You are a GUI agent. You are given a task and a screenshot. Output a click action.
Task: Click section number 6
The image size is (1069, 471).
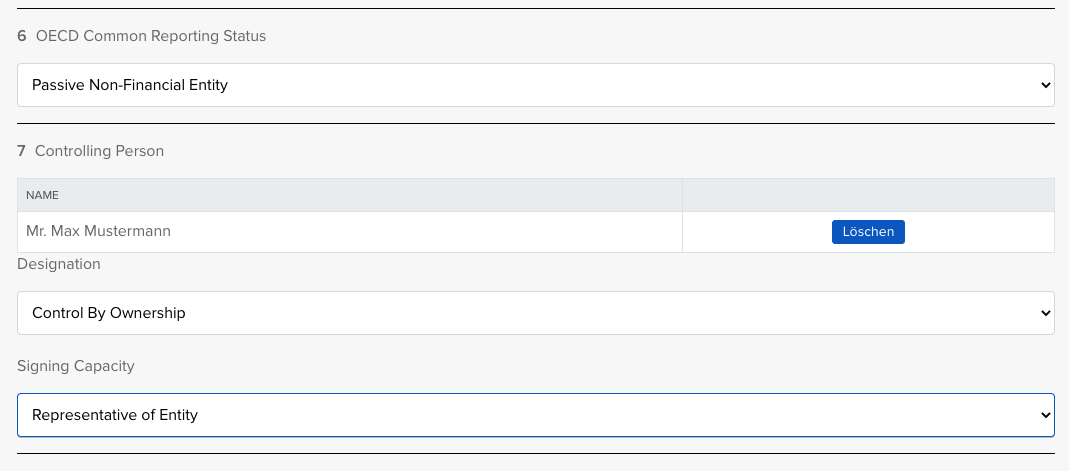click(x=22, y=36)
